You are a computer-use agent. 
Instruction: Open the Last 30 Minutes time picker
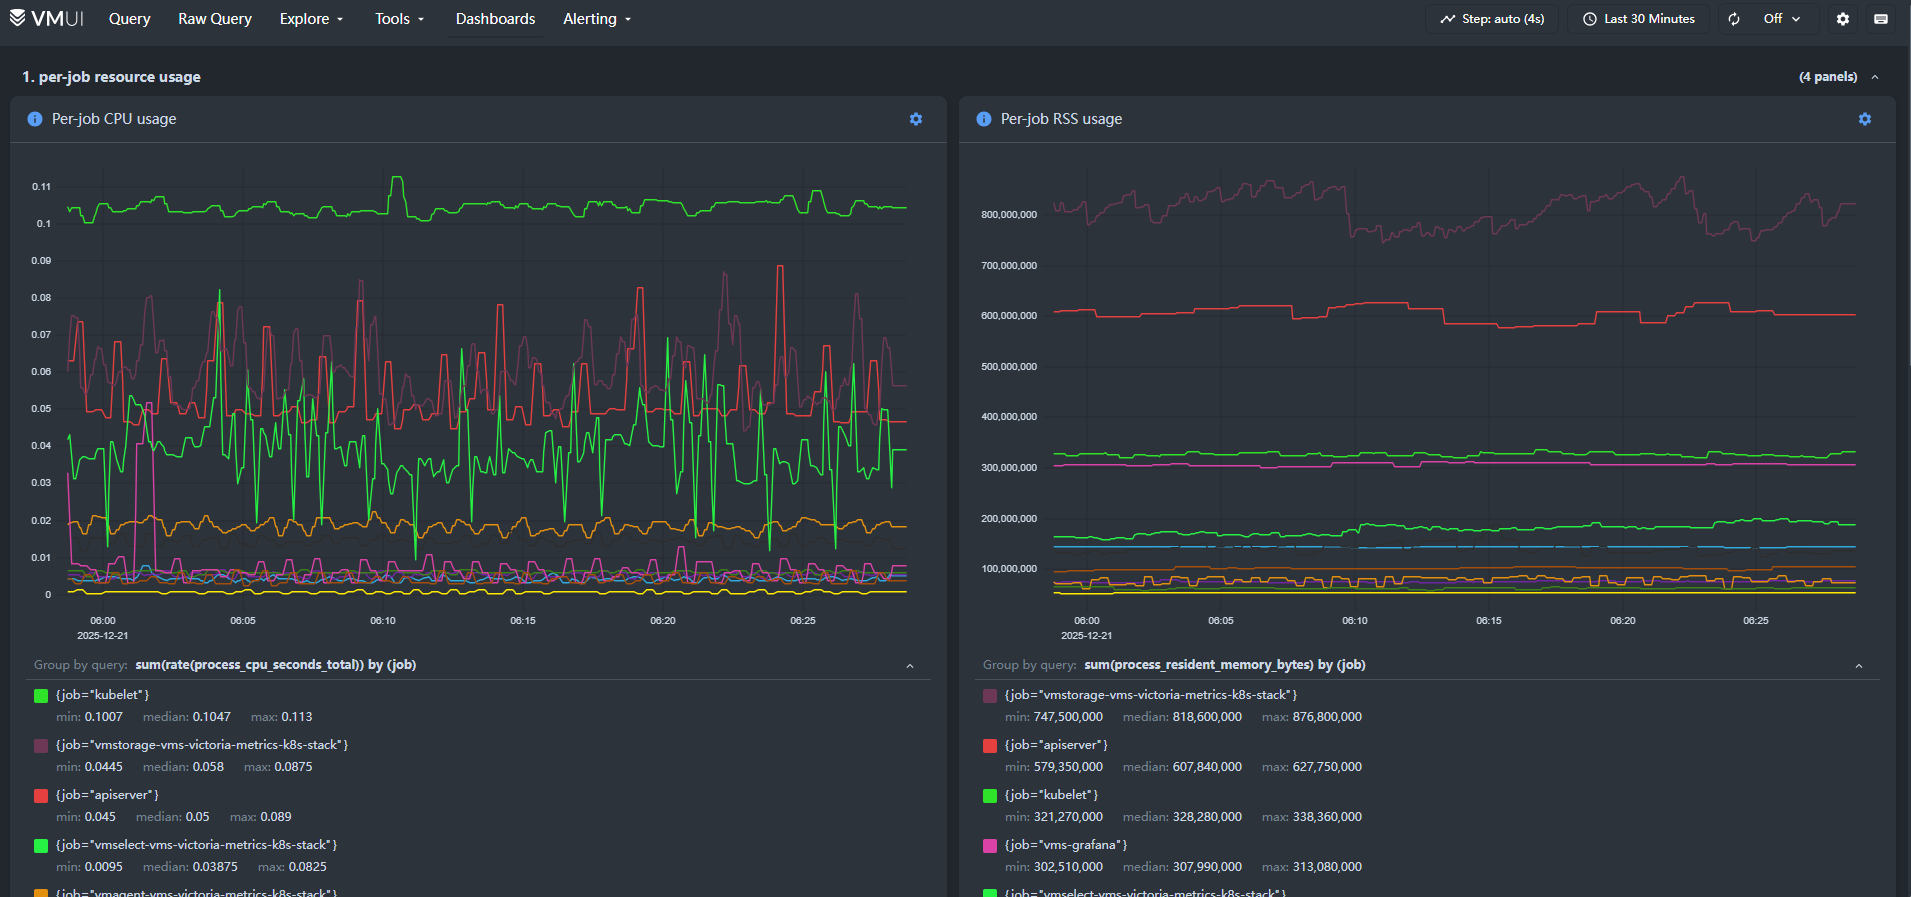1639,19
